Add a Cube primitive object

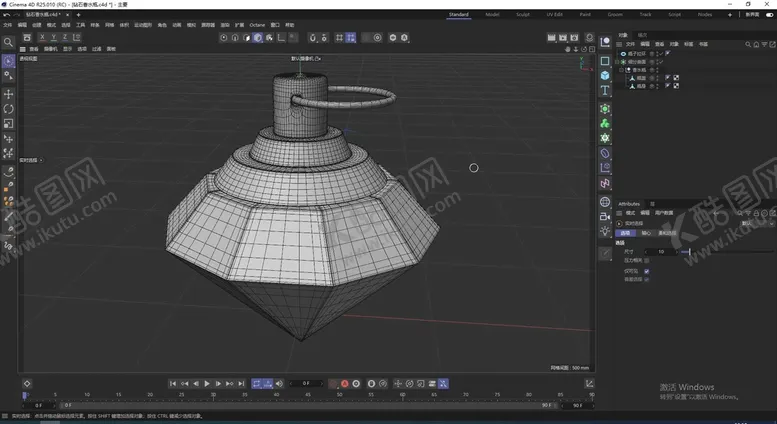pyautogui.click(x=605, y=75)
